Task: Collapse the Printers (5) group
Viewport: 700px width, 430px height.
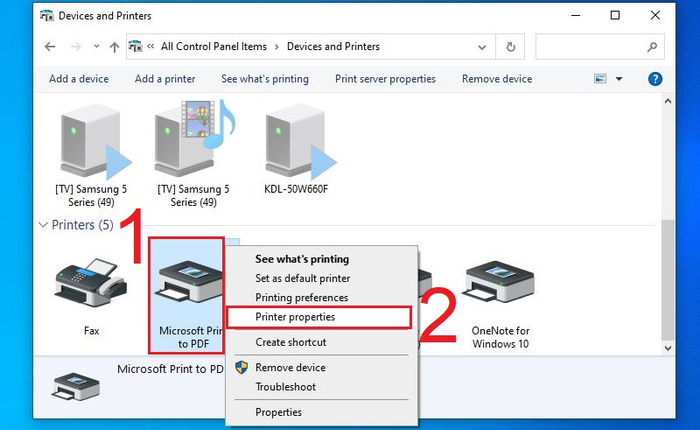Action: coord(43,225)
